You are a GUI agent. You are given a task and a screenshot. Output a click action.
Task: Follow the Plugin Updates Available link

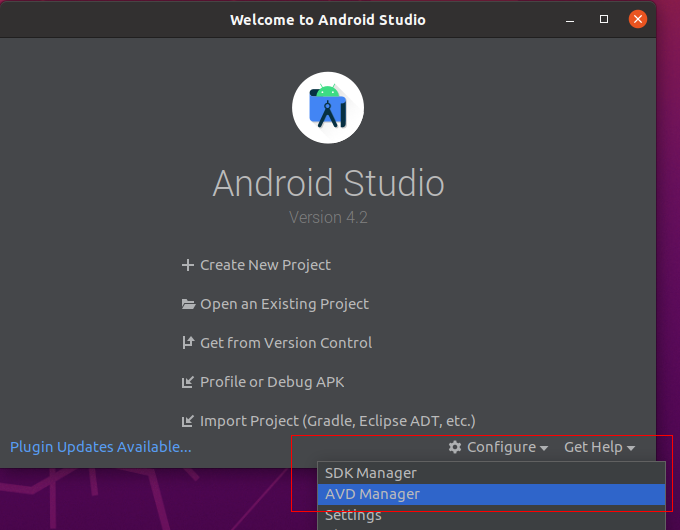tap(100, 447)
